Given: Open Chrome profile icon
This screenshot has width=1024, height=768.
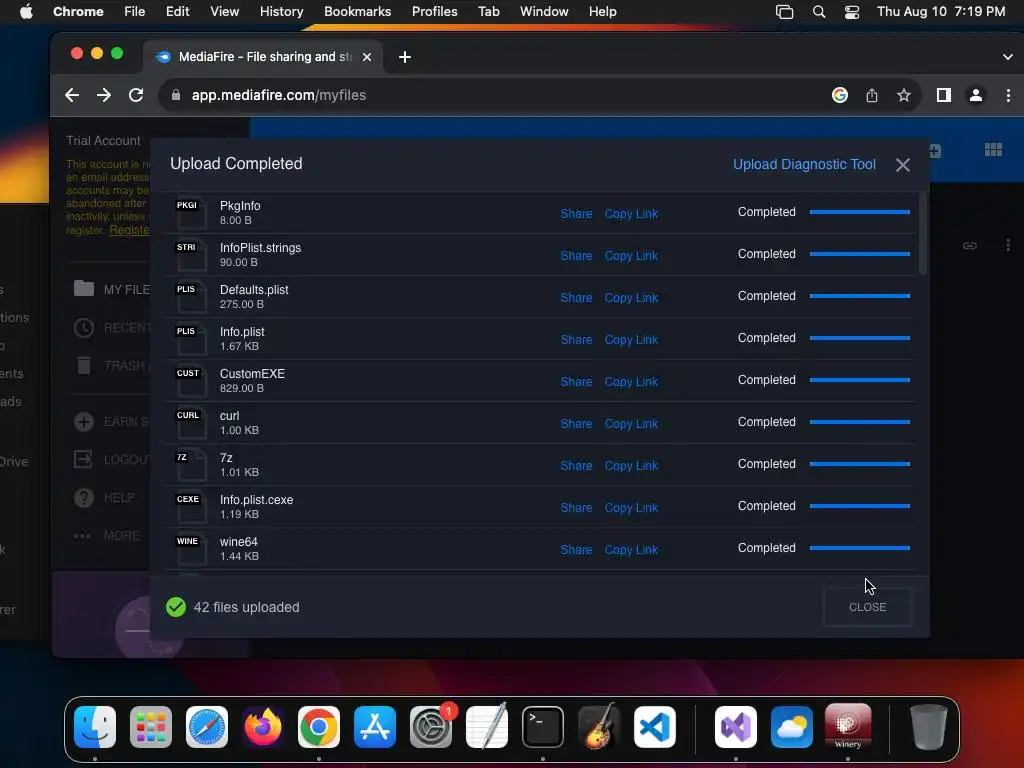Looking at the screenshot, I should pos(976,95).
